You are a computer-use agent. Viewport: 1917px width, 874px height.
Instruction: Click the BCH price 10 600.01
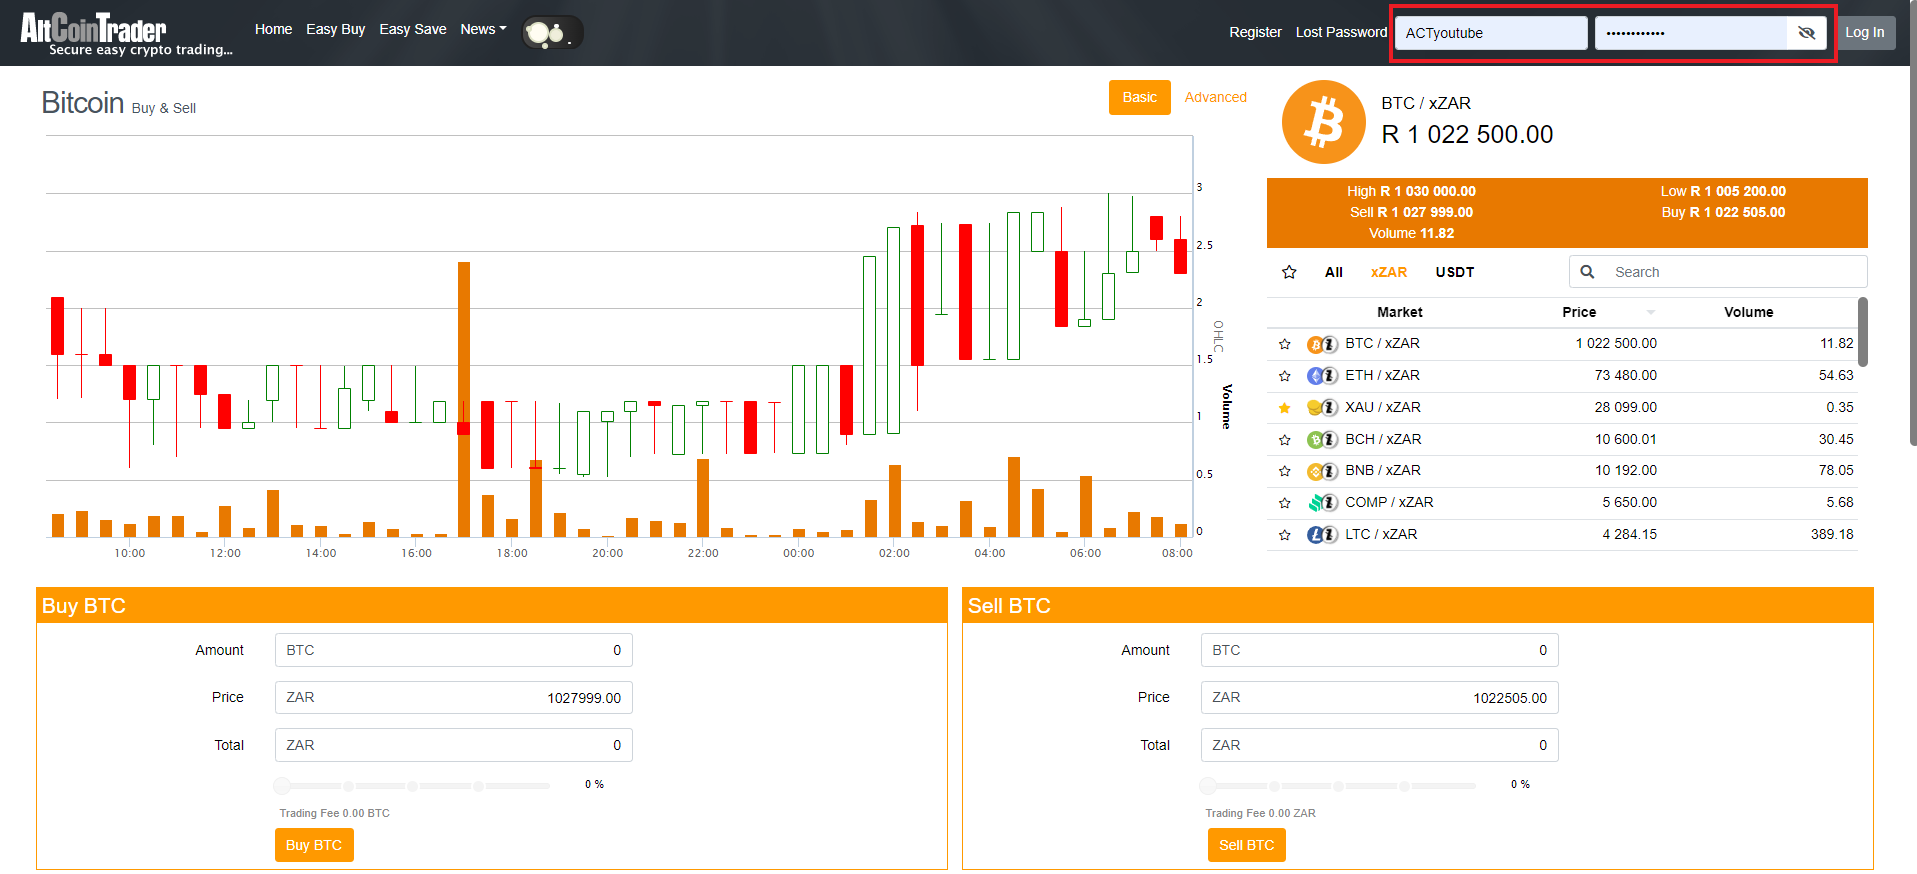tap(1625, 439)
